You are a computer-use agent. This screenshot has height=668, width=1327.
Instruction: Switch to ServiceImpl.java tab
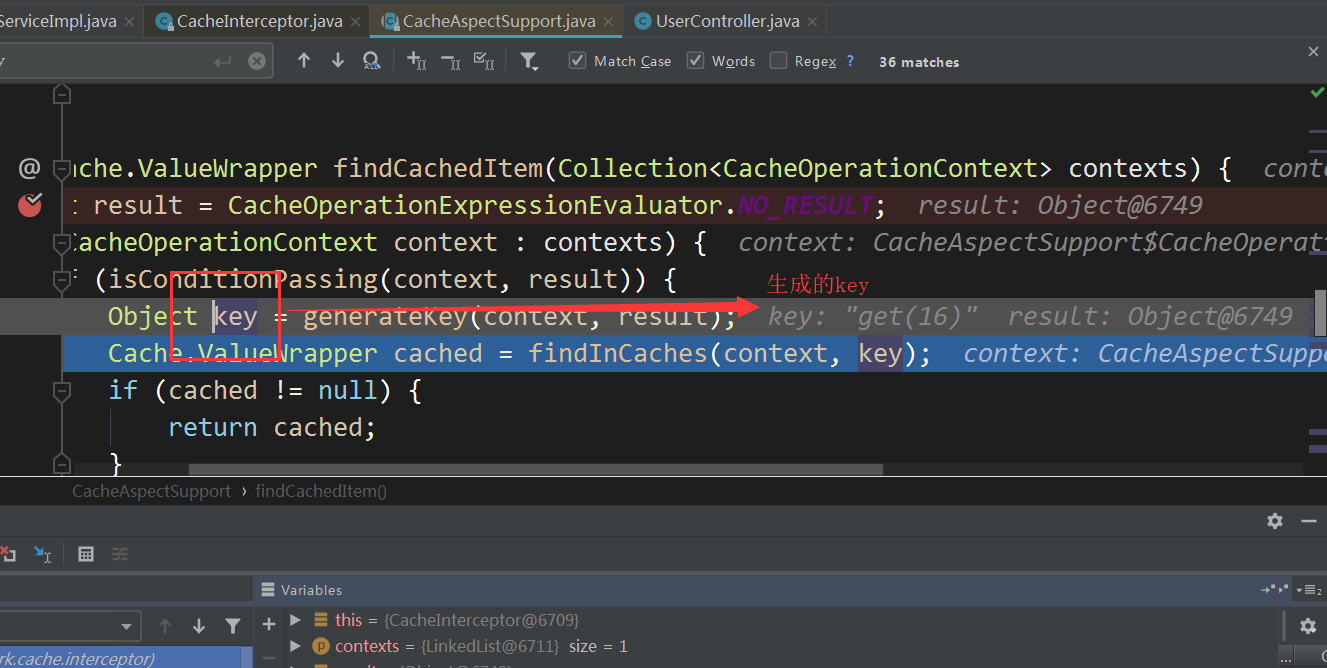point(58,21)
